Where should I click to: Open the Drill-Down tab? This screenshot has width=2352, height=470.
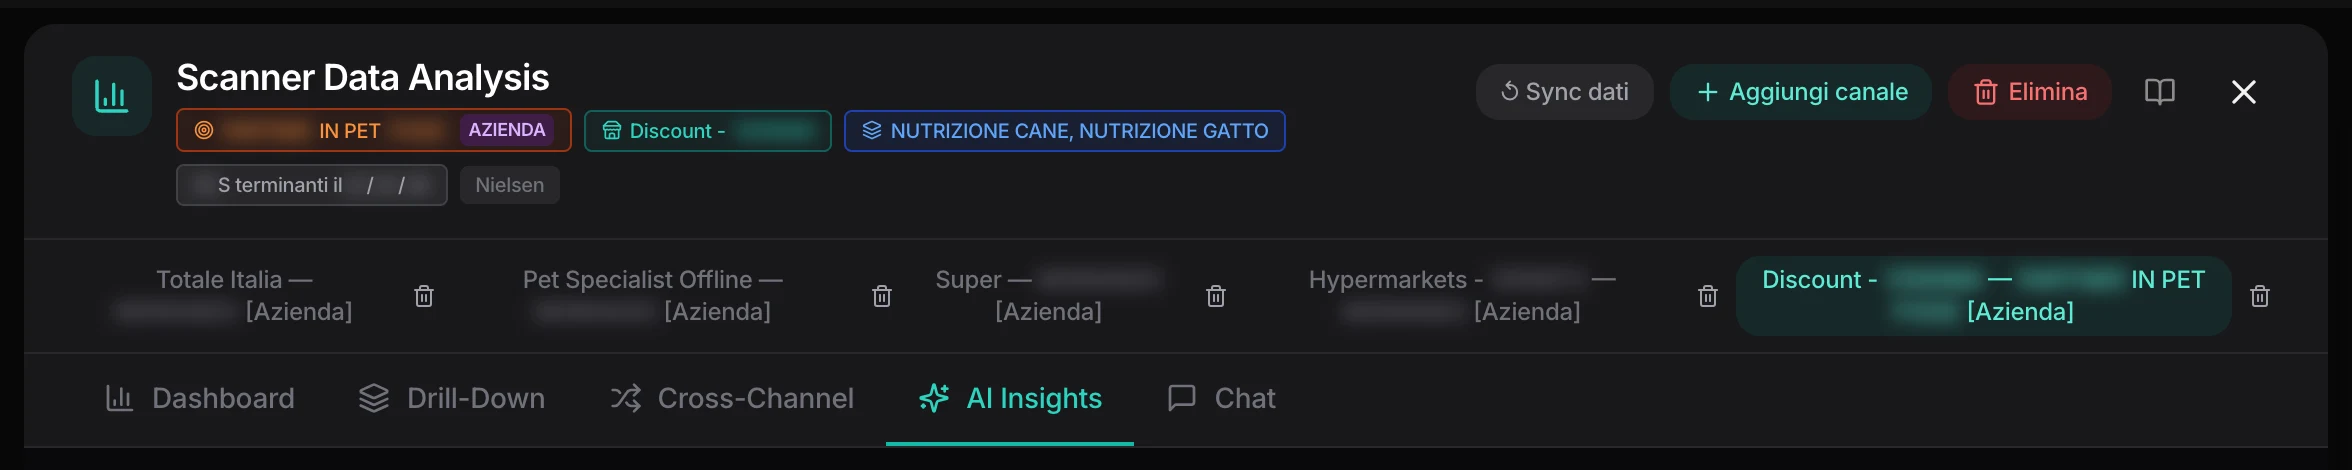pyautogui.click(x=452, y=399)
